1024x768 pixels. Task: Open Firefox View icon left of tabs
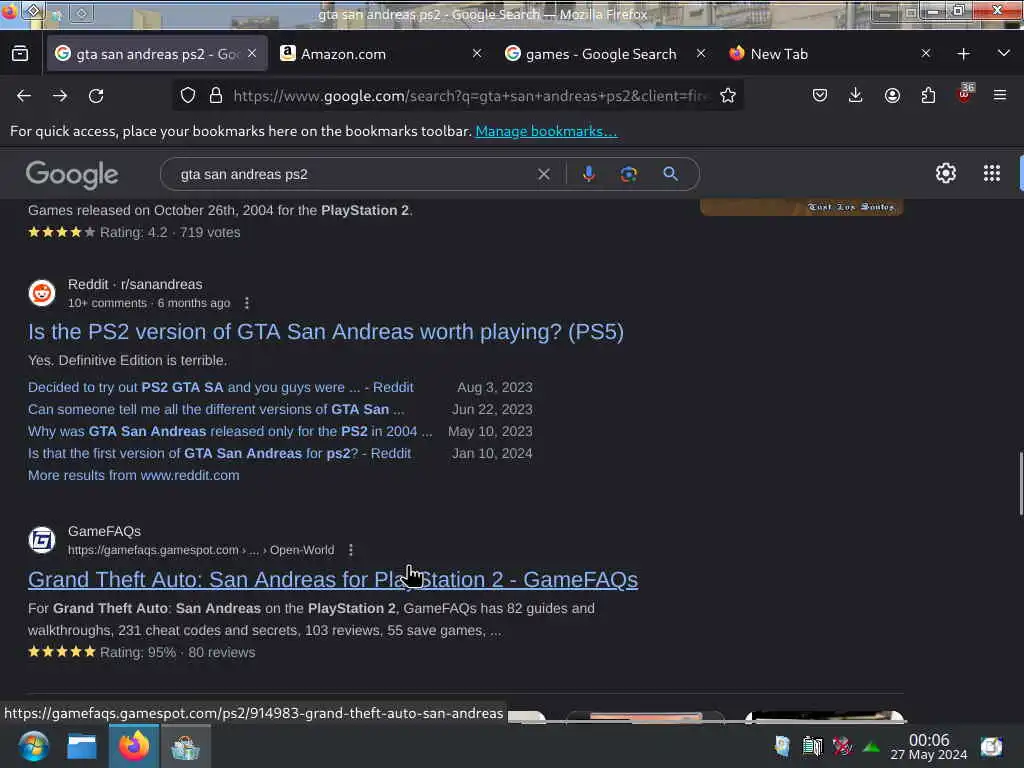tap(20, 54)
